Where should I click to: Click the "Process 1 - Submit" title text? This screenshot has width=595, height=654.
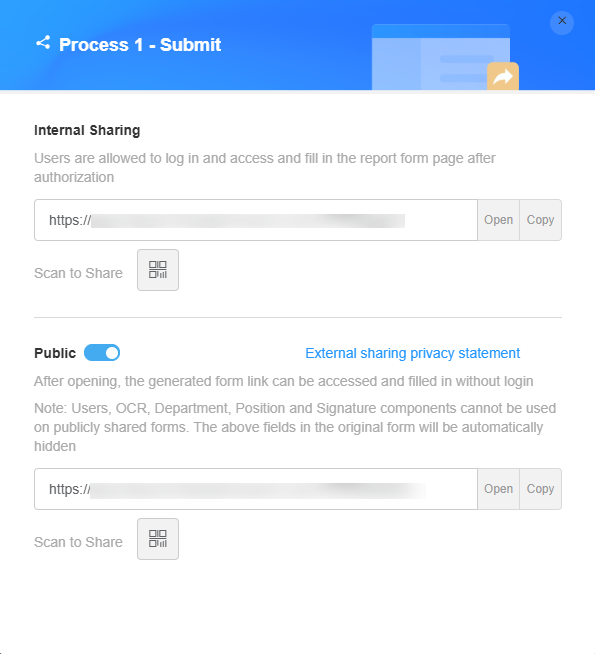(x=140, y=45)
